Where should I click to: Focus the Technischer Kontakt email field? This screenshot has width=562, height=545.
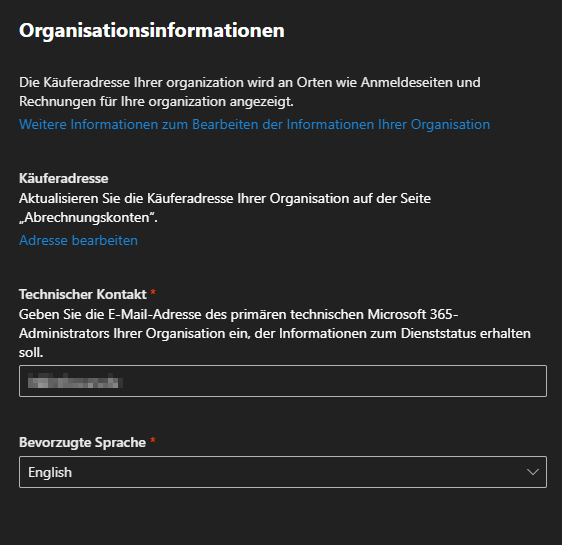[283, 381]
